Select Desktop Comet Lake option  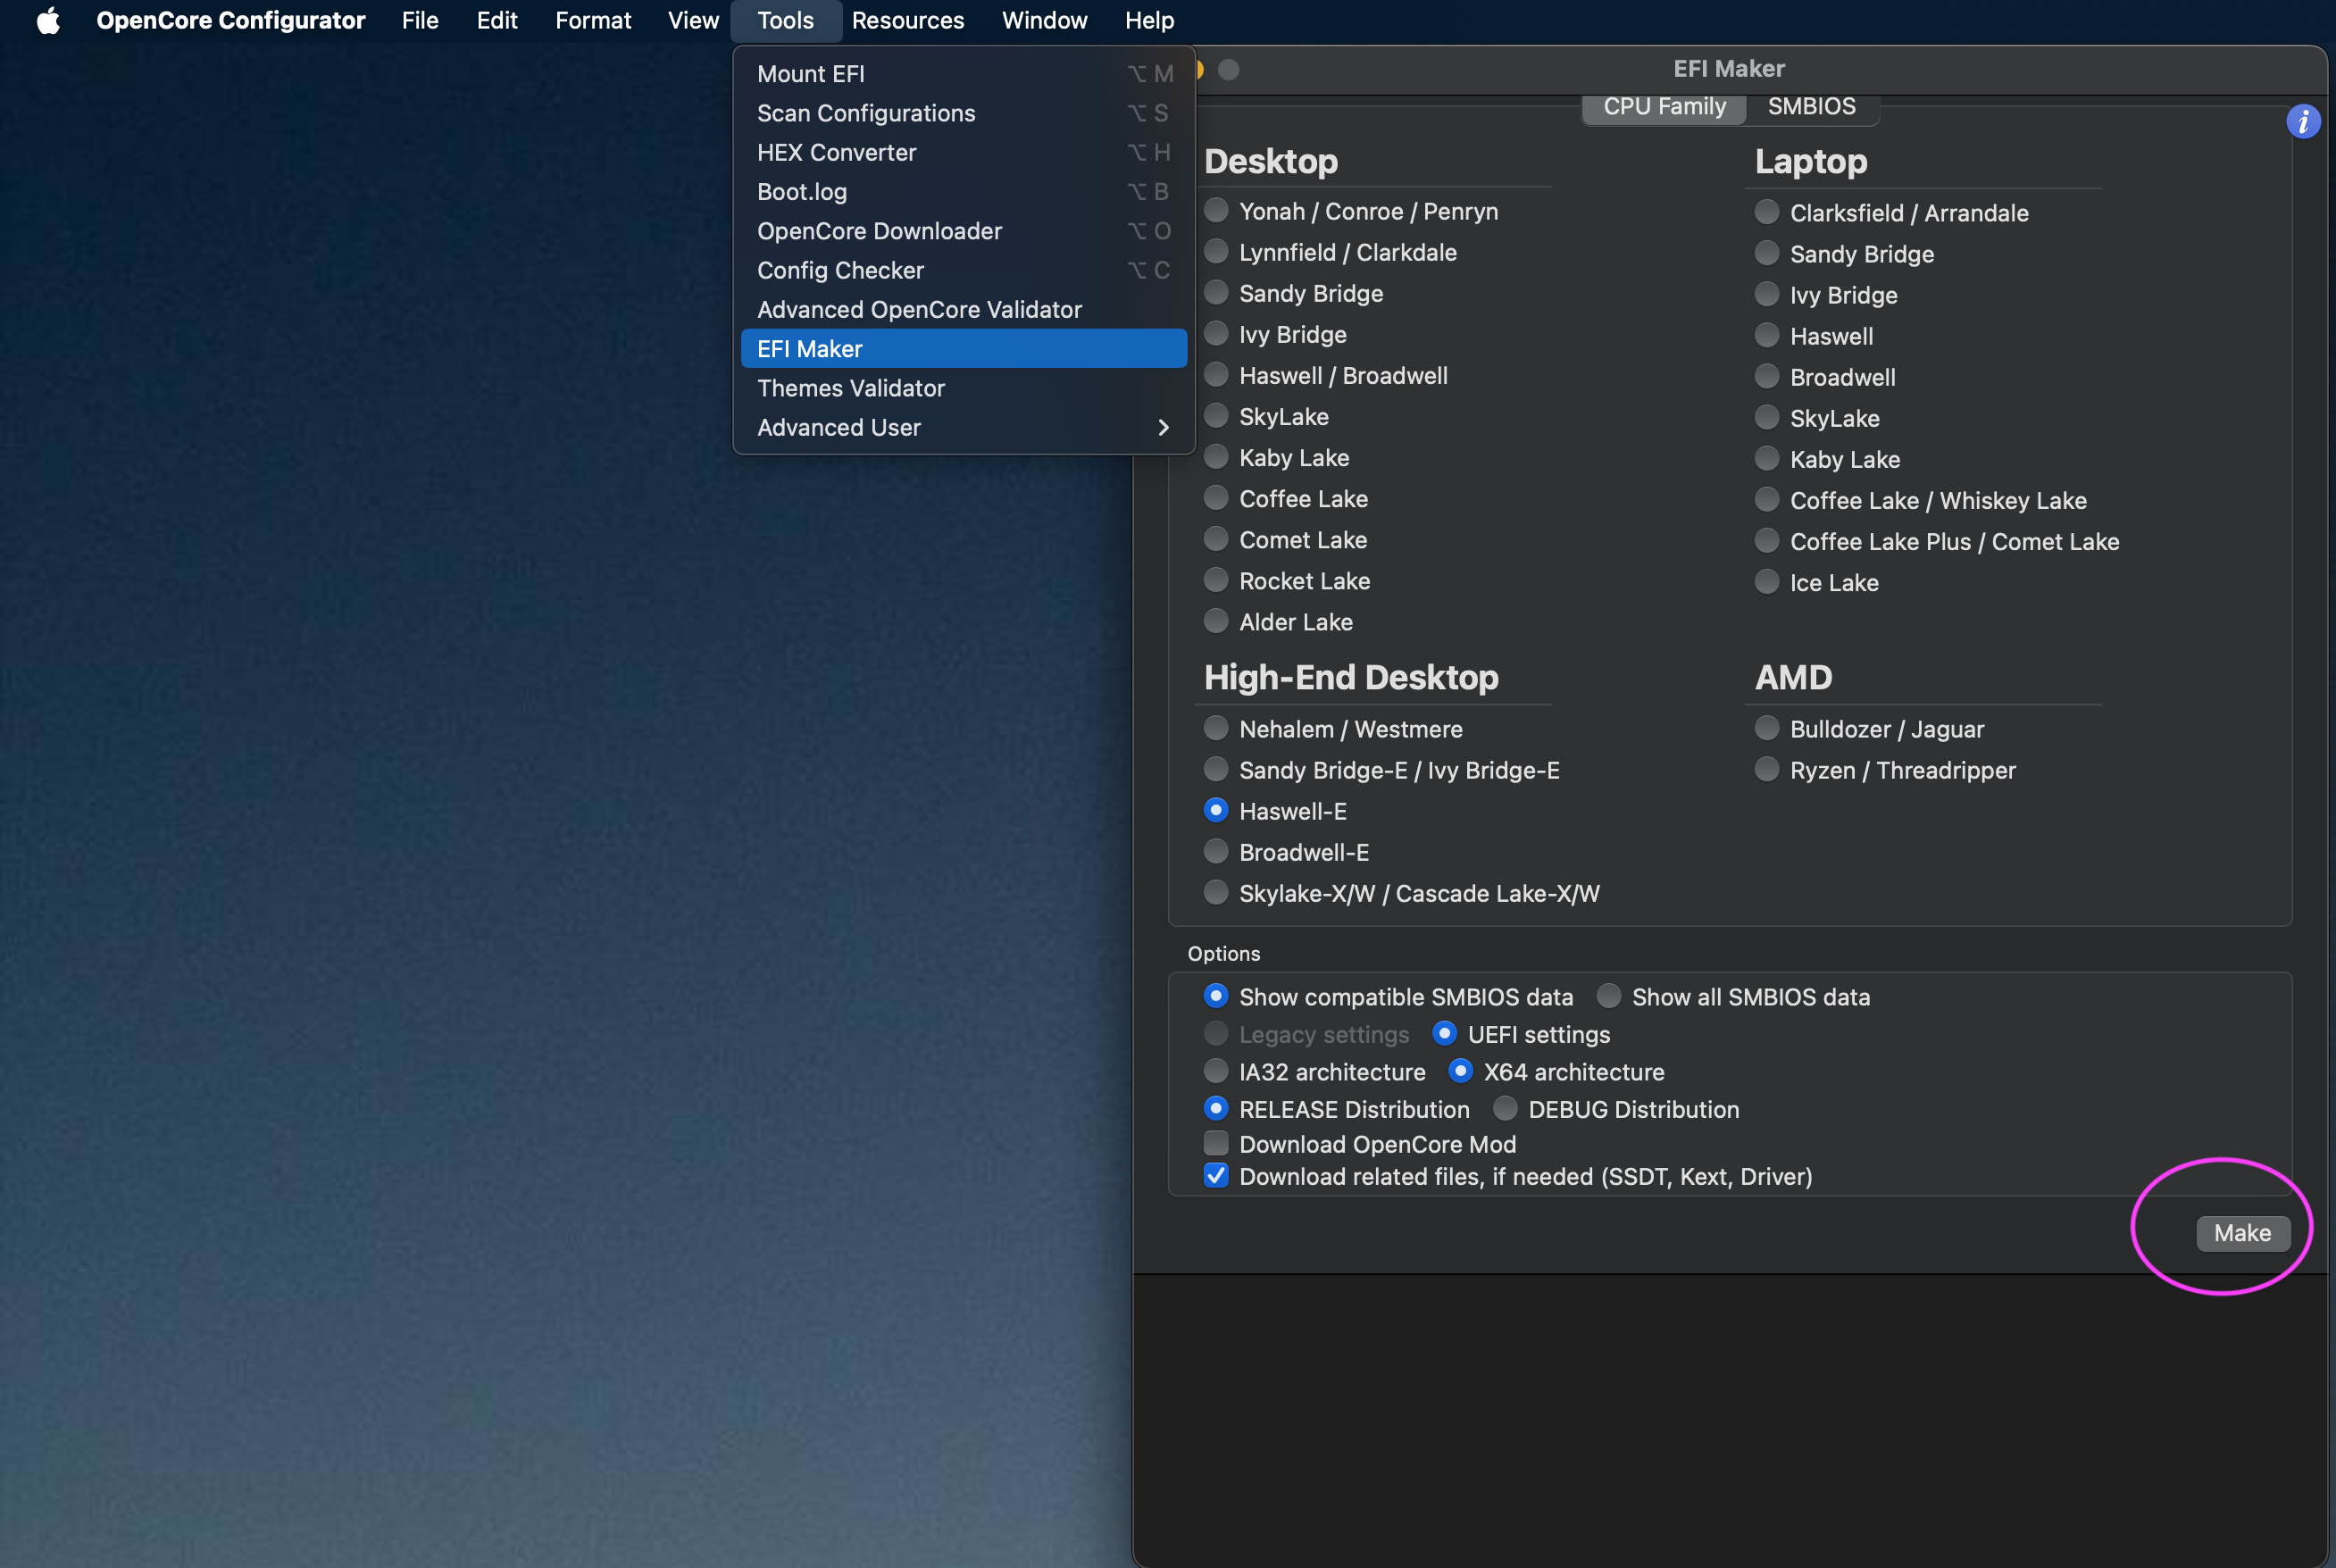[1216, 538]
